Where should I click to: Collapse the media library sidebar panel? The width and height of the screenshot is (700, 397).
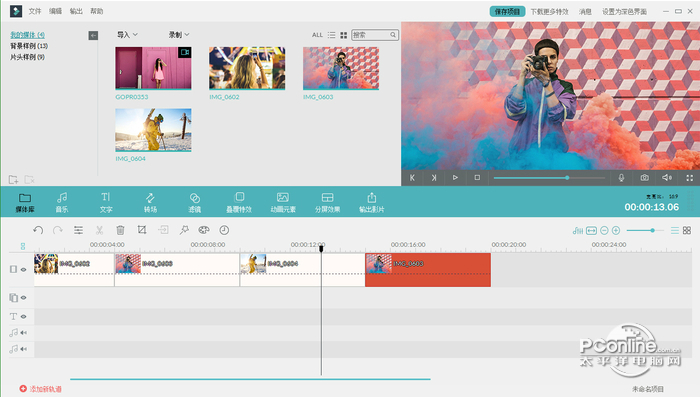click(x=93, y=35)
